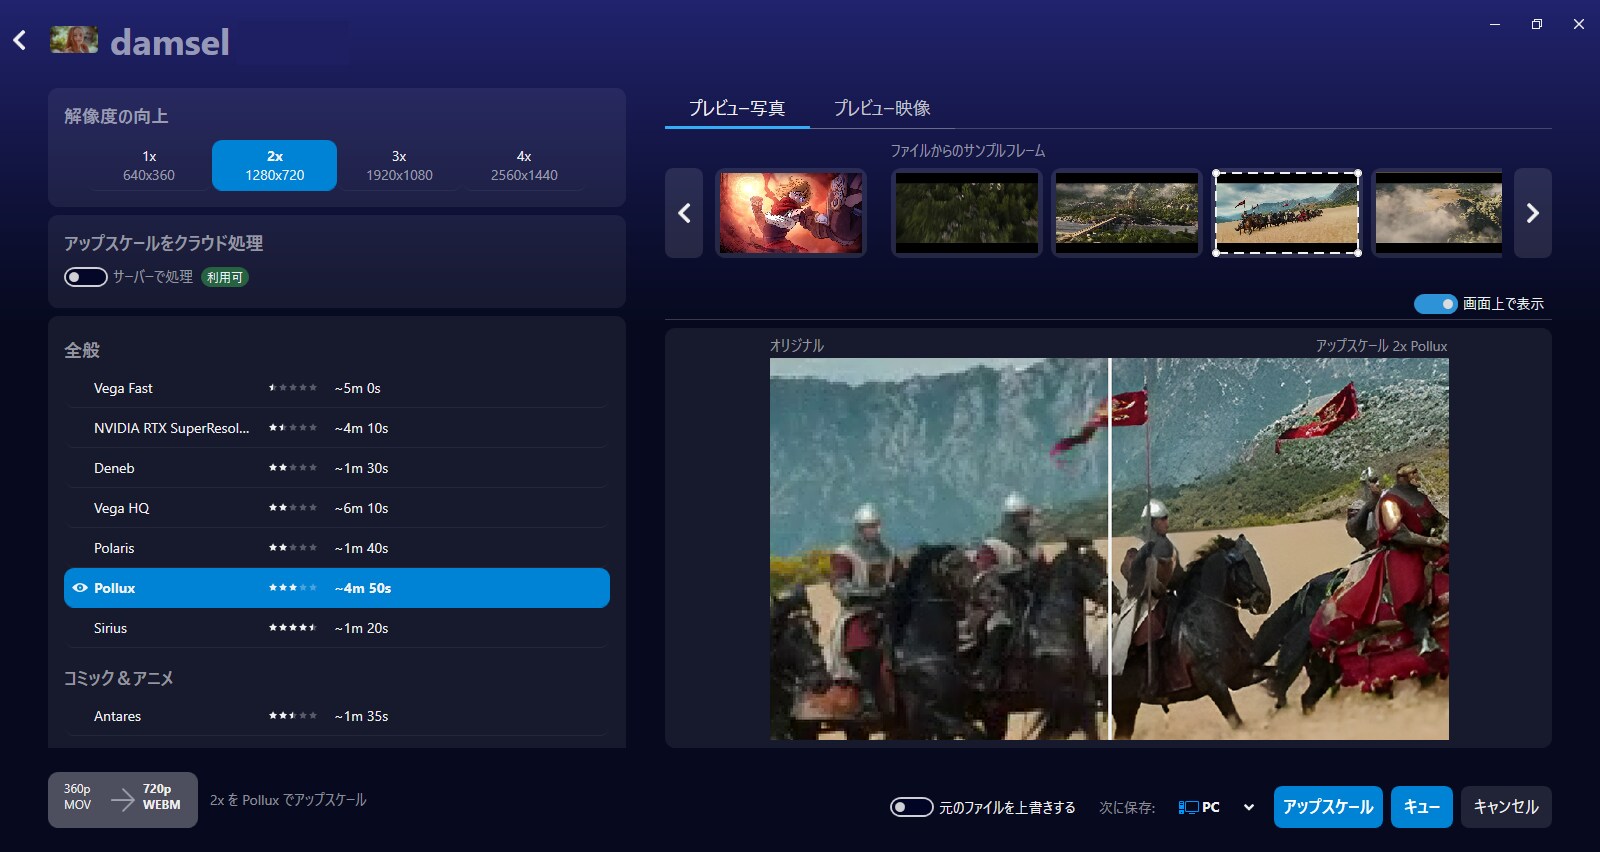
Task: Toggle the on-screen display switch
Action: click(x=1435, y=303)
